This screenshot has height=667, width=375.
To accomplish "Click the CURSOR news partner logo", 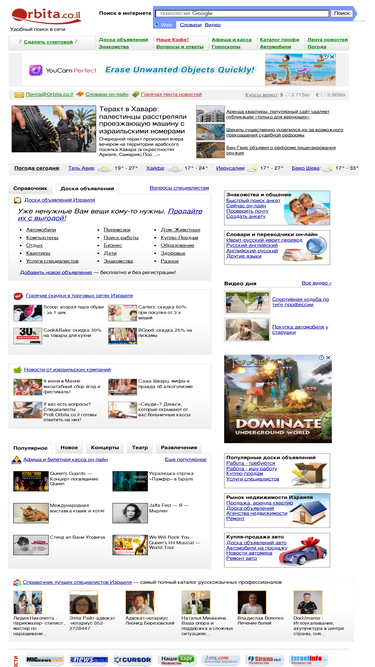I will [x=133, y=660].
